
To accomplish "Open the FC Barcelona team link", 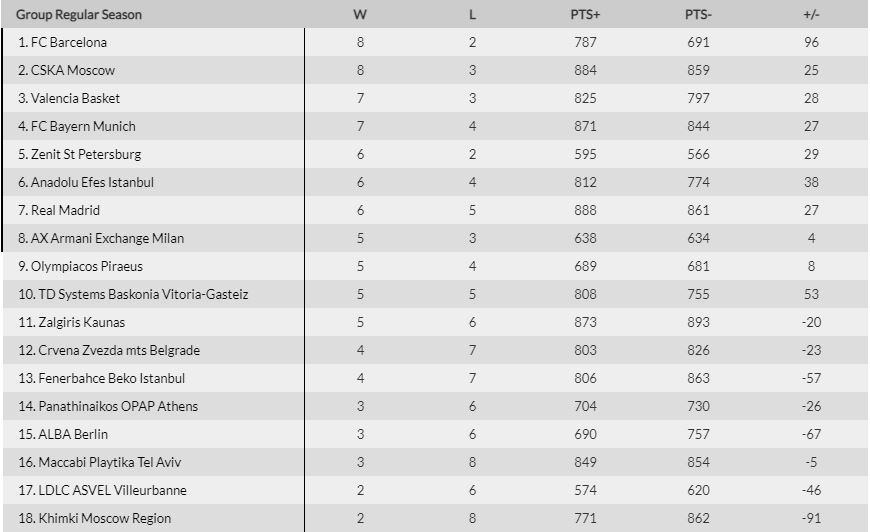I will (x=69, y=42).
